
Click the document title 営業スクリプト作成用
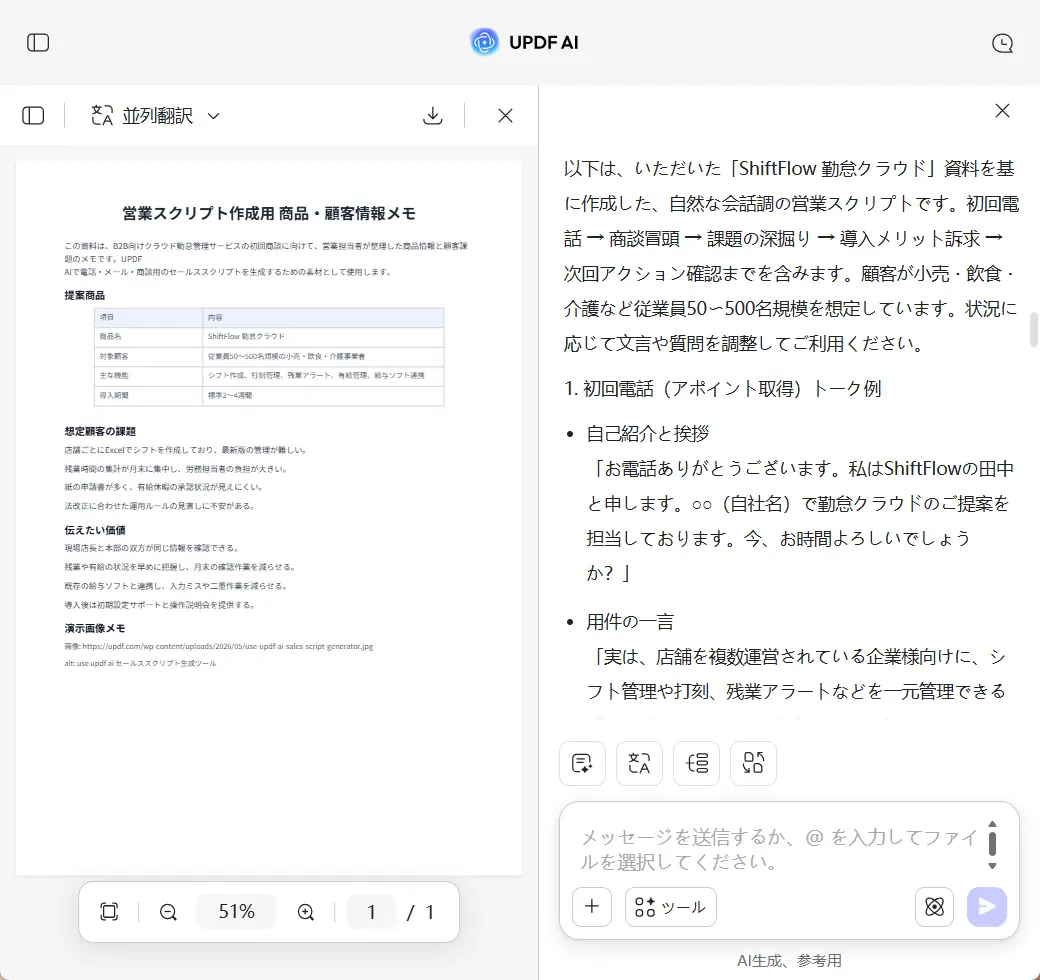pos(269,214)
